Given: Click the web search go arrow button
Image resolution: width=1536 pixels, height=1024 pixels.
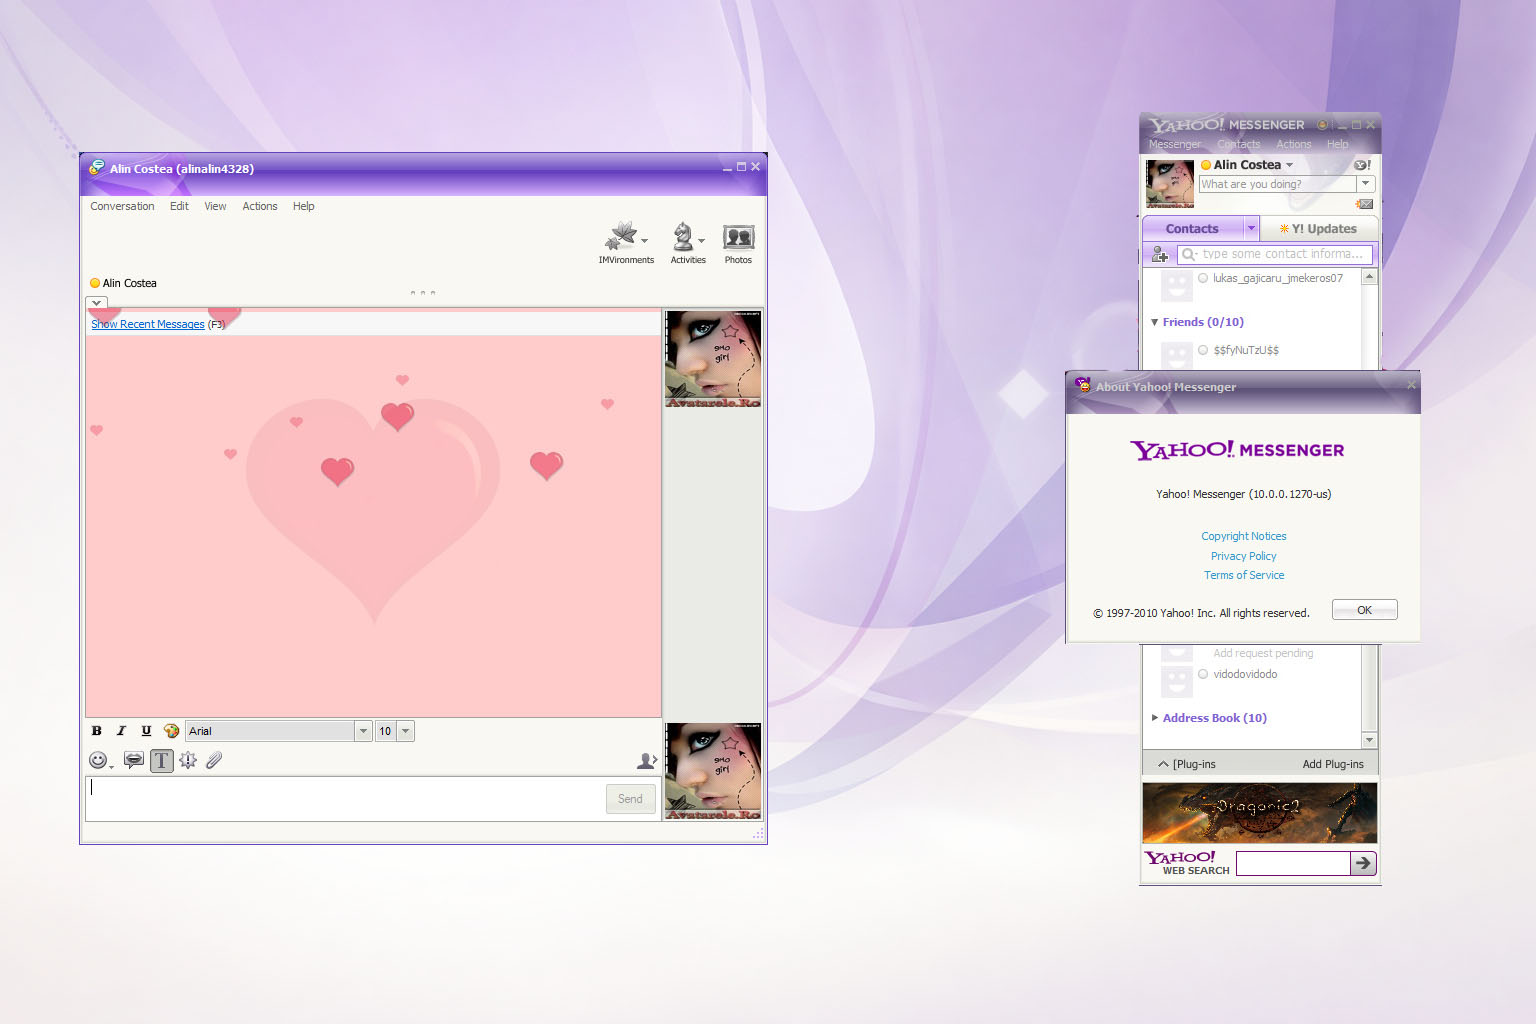Looking at the screenshot, I should (x=1363, y=863).
